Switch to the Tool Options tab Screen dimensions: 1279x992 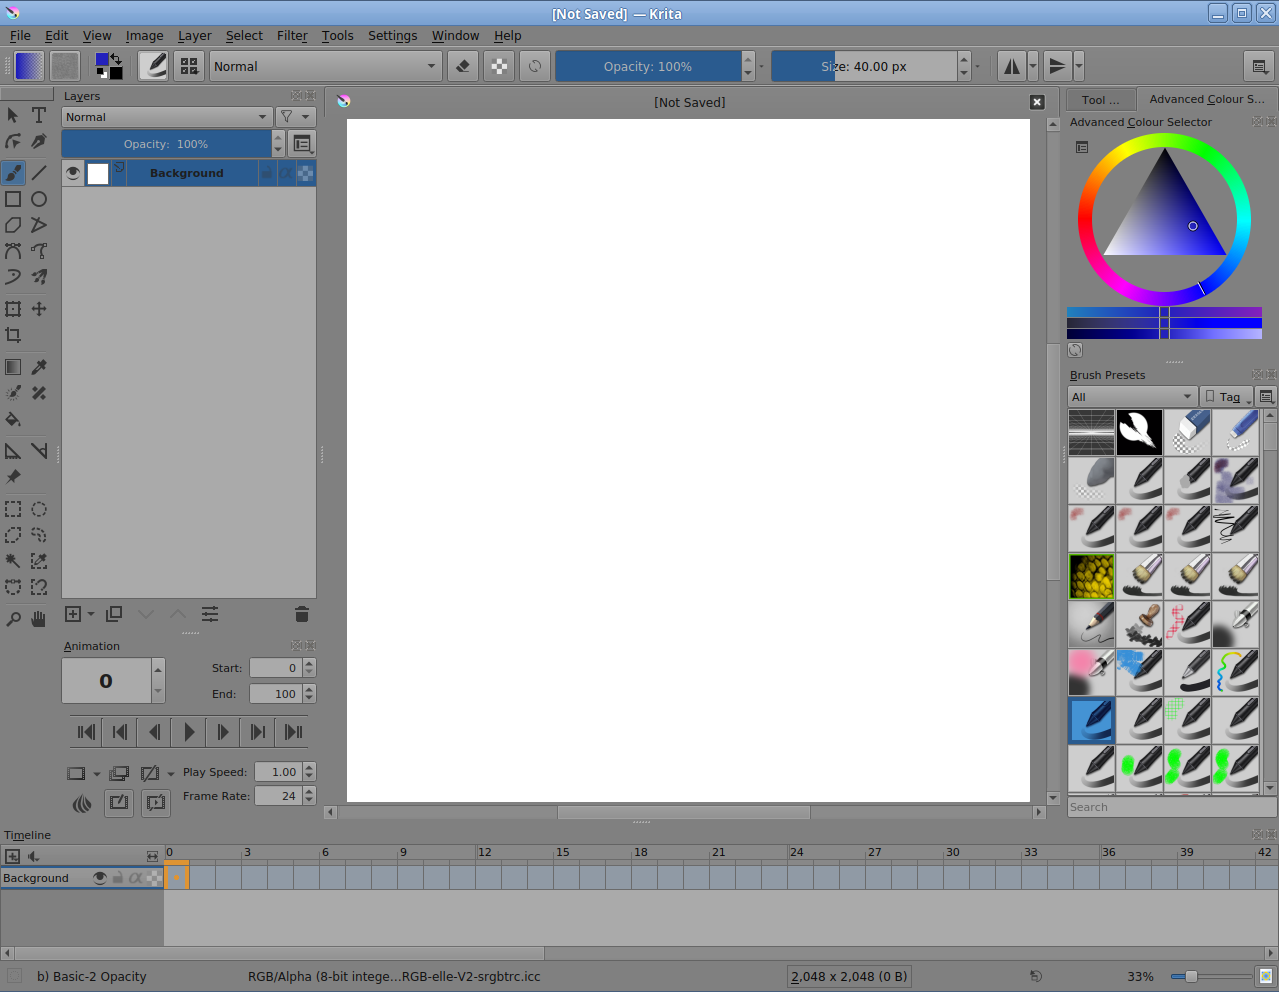1100,100
